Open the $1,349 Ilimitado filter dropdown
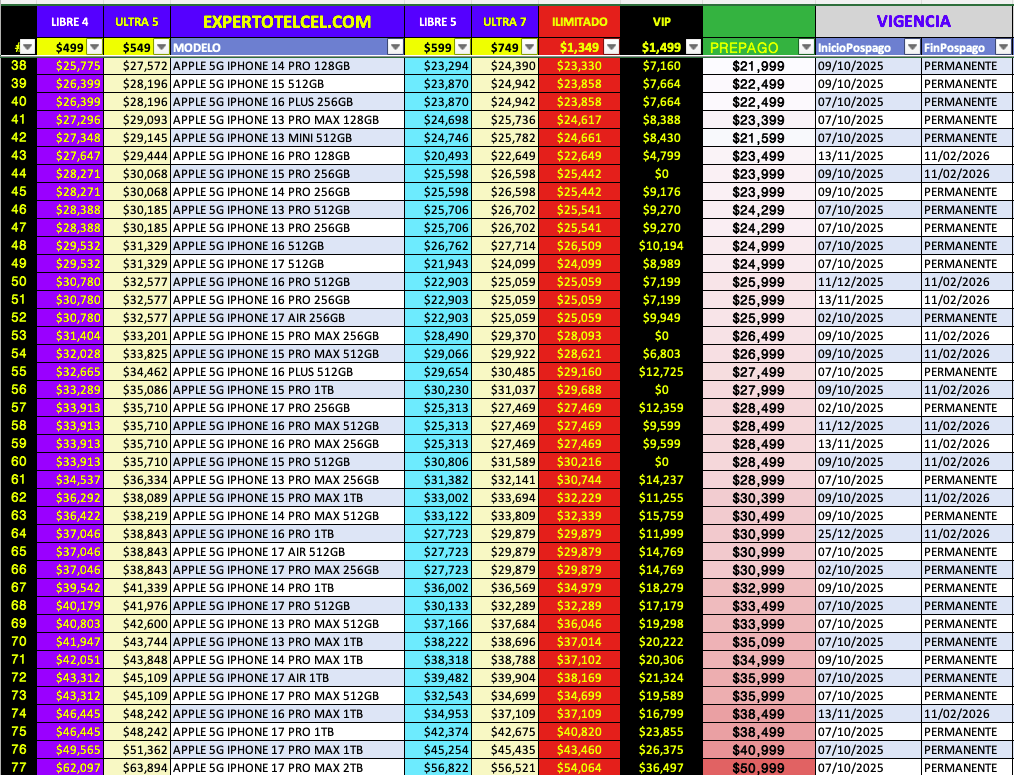Screen dimensions: 1014x775 609,47
